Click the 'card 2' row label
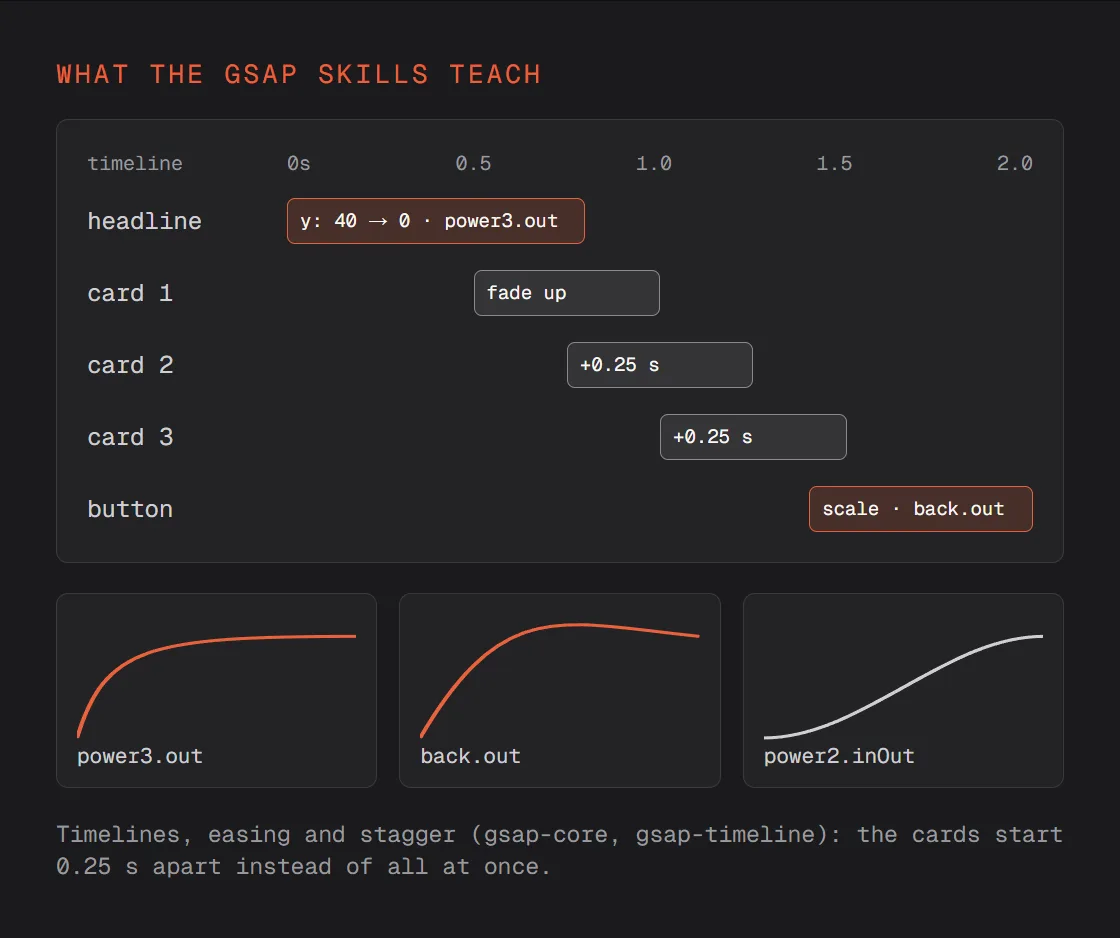The height and width of the screenshot is (938, 1120). click(x=130, y=365)
